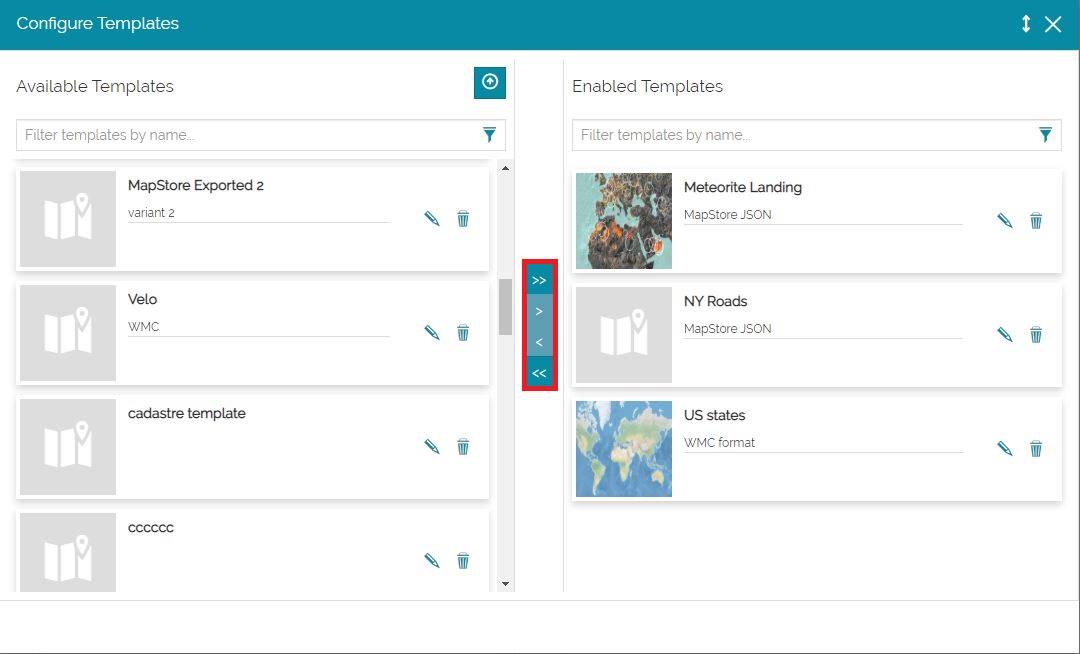This screenshot has height=654, width=1080.
Task: Edit the Meteorite Landing template
Action: 1005,220
